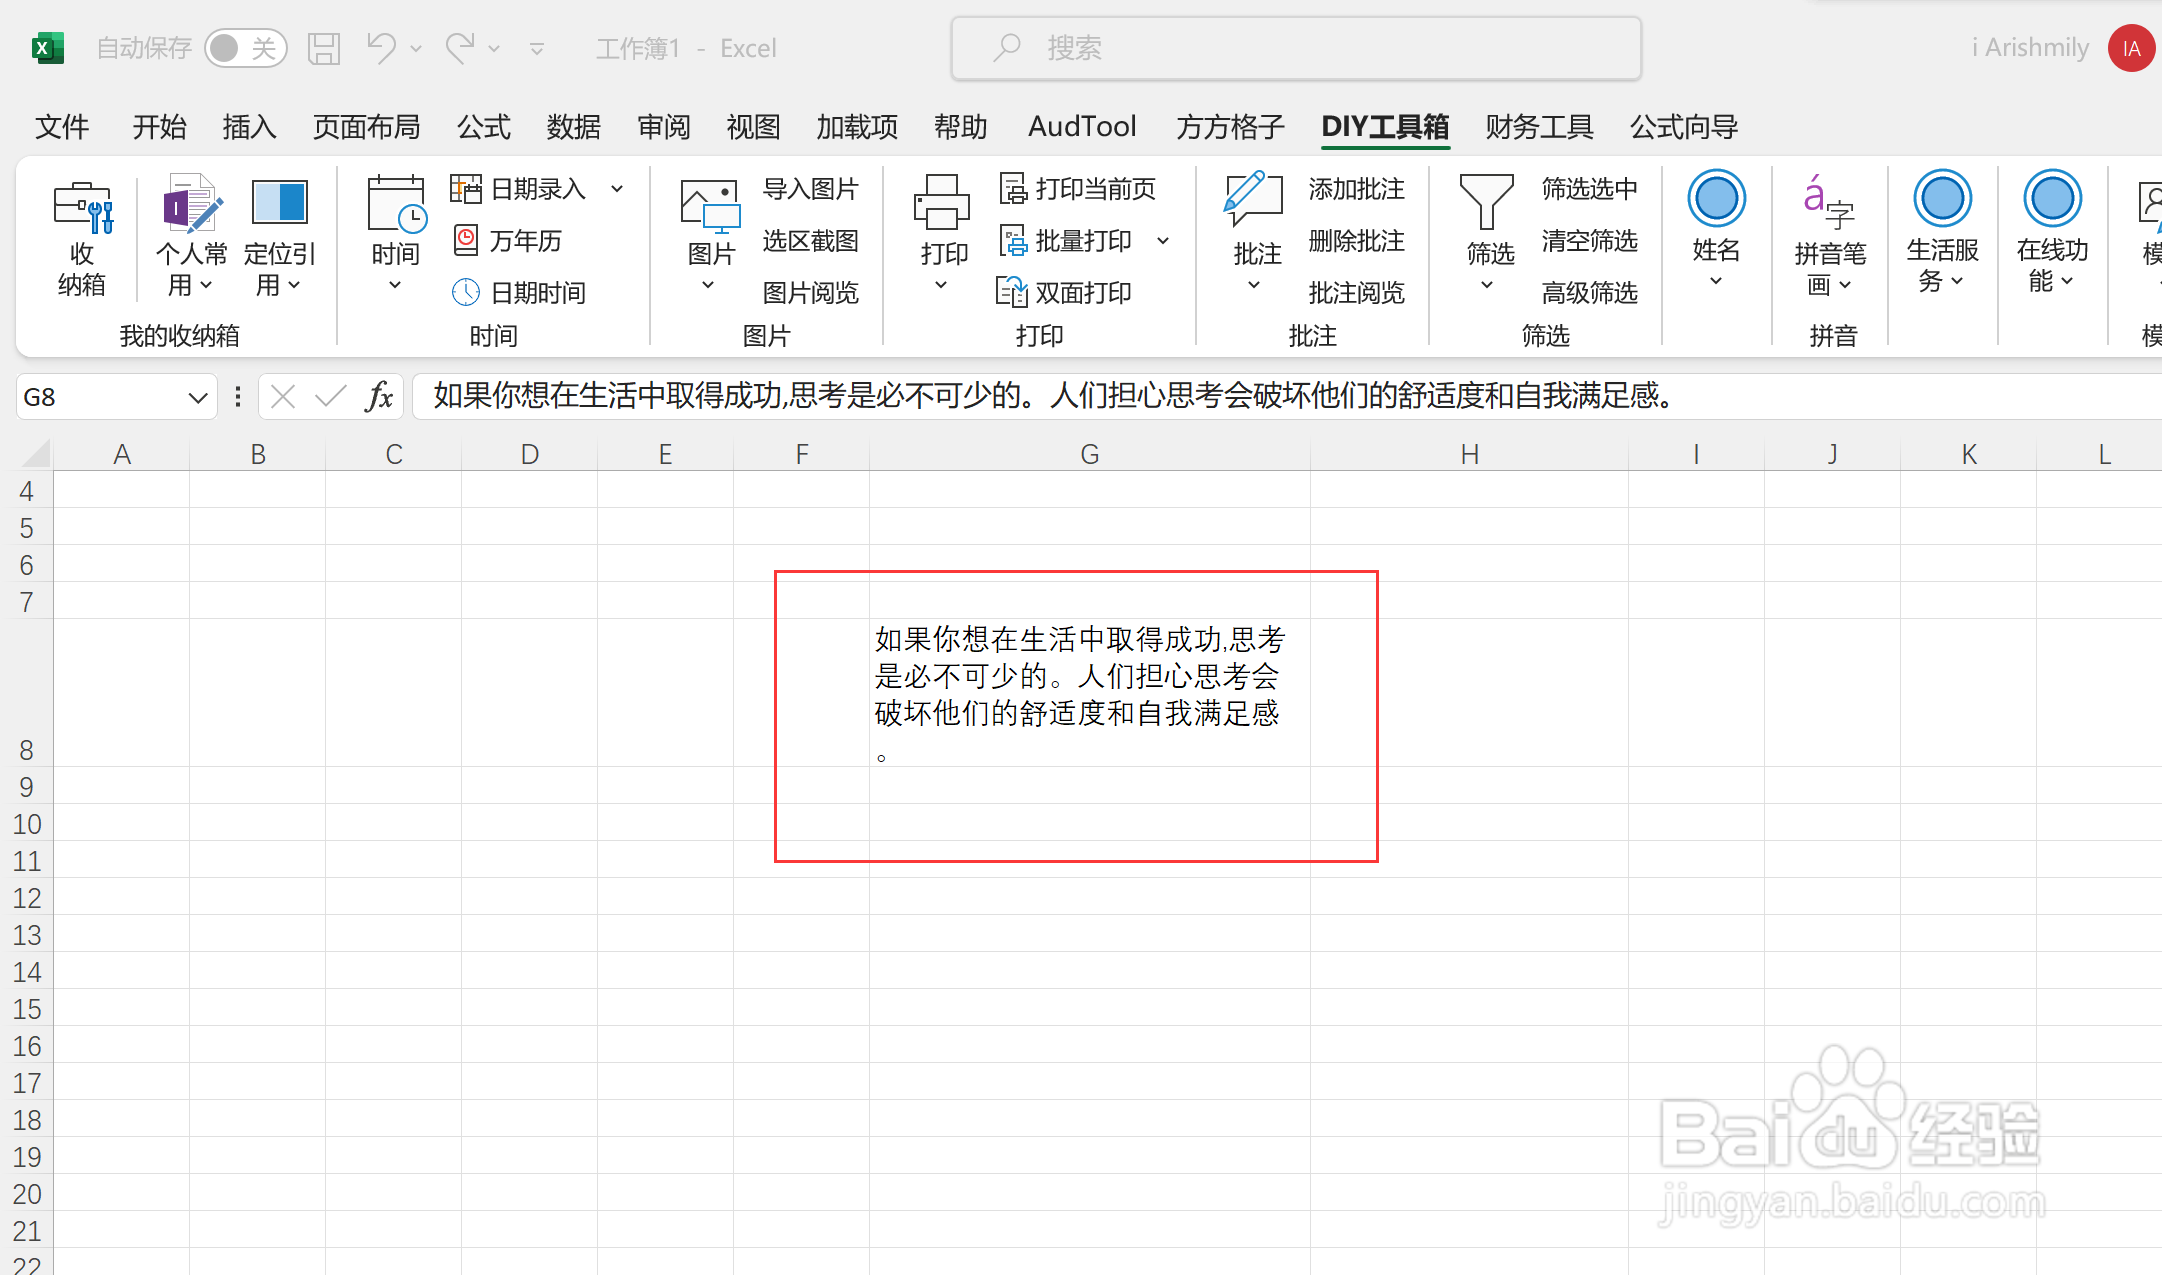This screenshot has width=2162, height=1275.
Task: Open the 姓名 dropdown menu
Action: click(x=1716, y=282)
